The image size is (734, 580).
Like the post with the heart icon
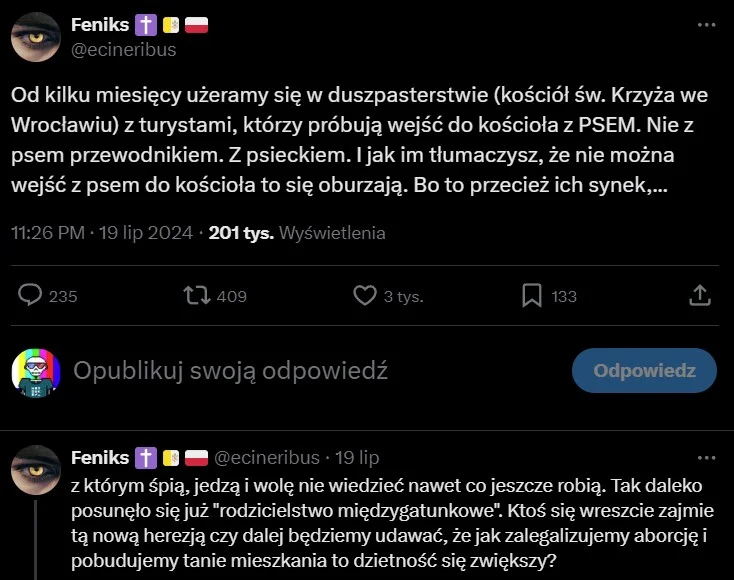tap(364, 296)
